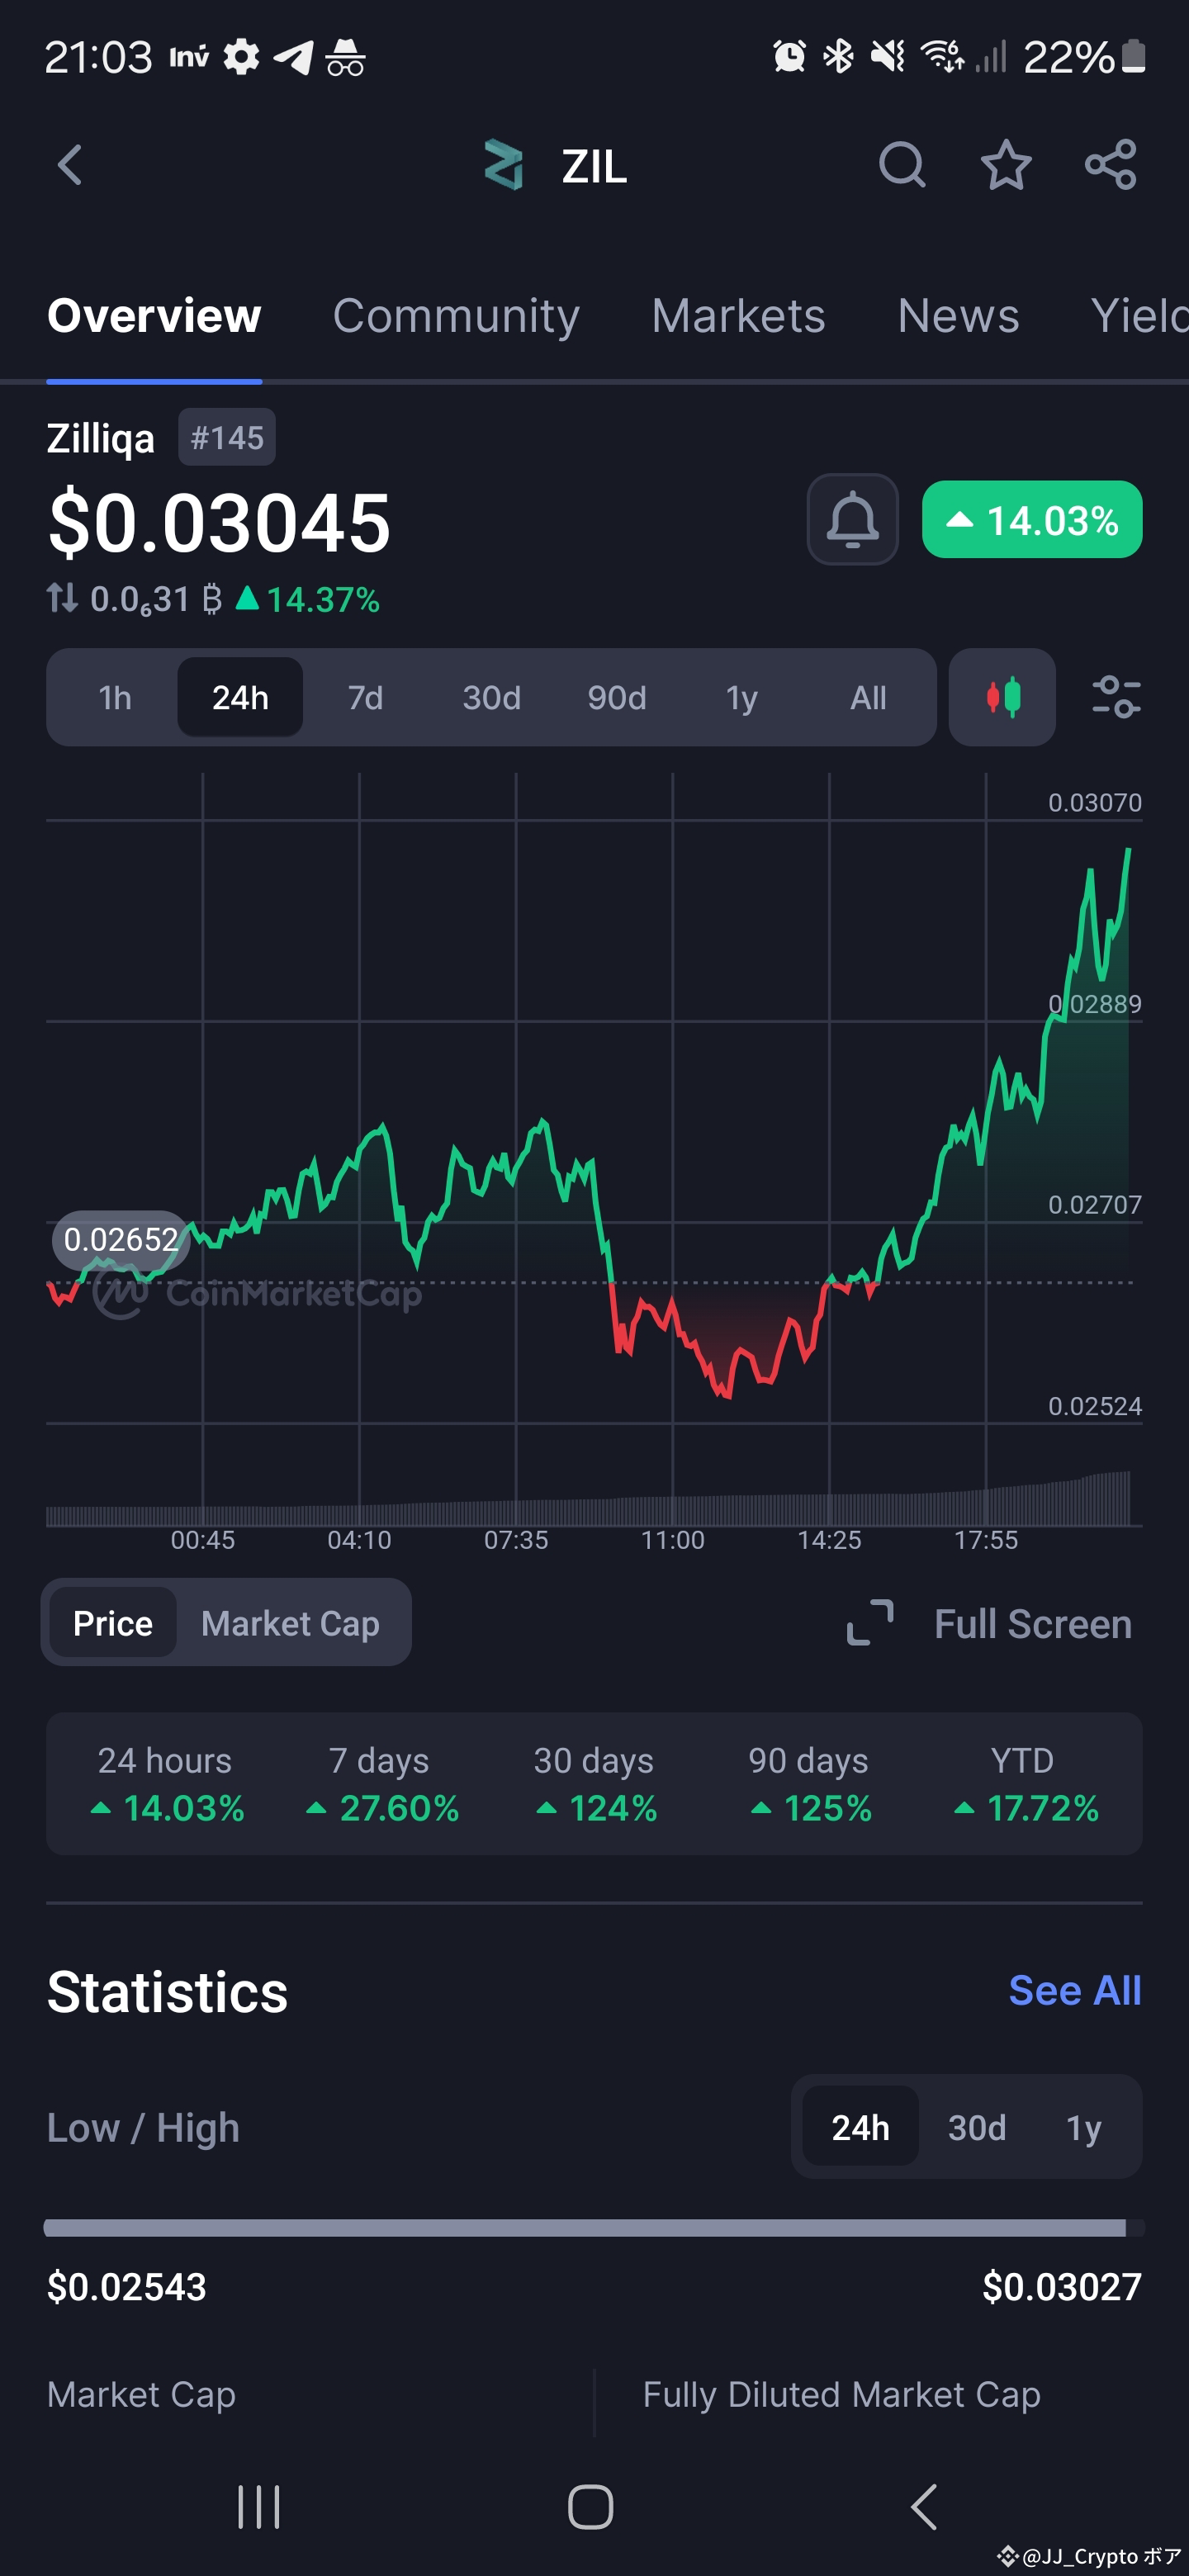Add ZIL to watchlist with the star icon

[x=1005, y=165]
